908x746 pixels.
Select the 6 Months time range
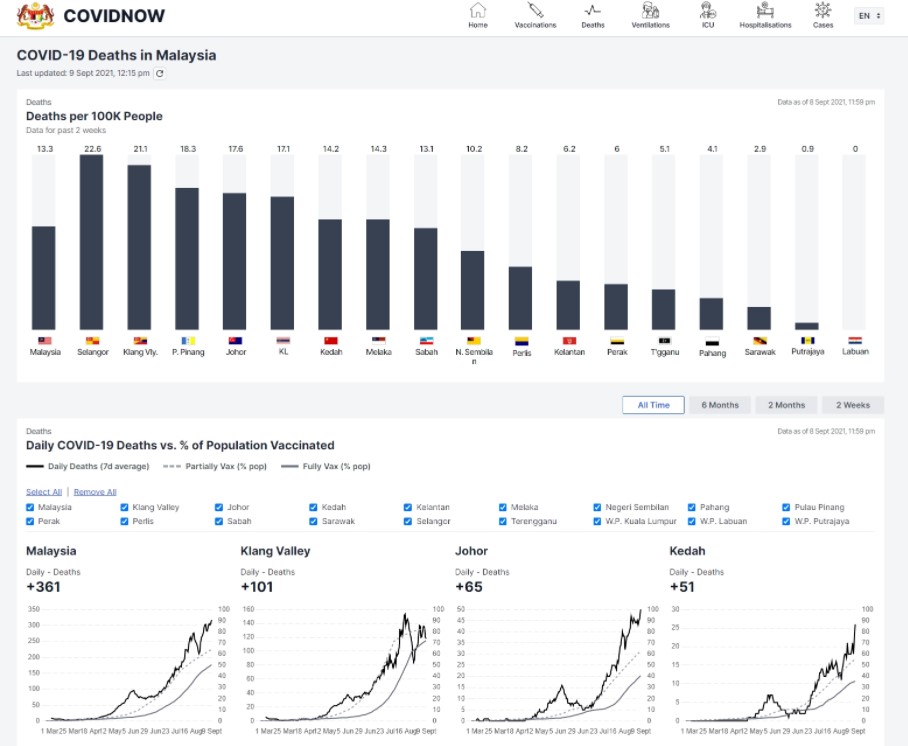(720, 405)
